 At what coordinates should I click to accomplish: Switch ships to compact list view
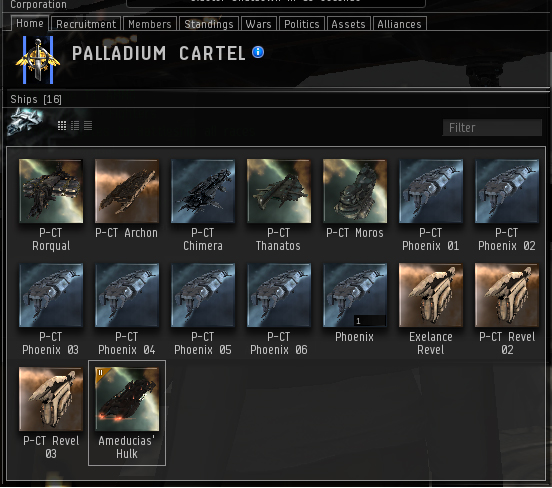pos(88,126)
